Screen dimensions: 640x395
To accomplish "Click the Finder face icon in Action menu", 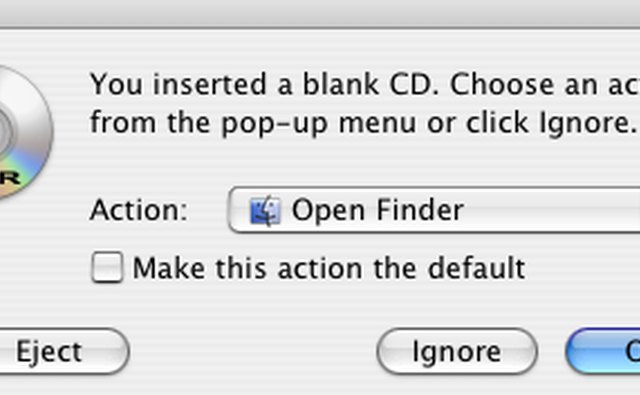I will tap(265, 211).
